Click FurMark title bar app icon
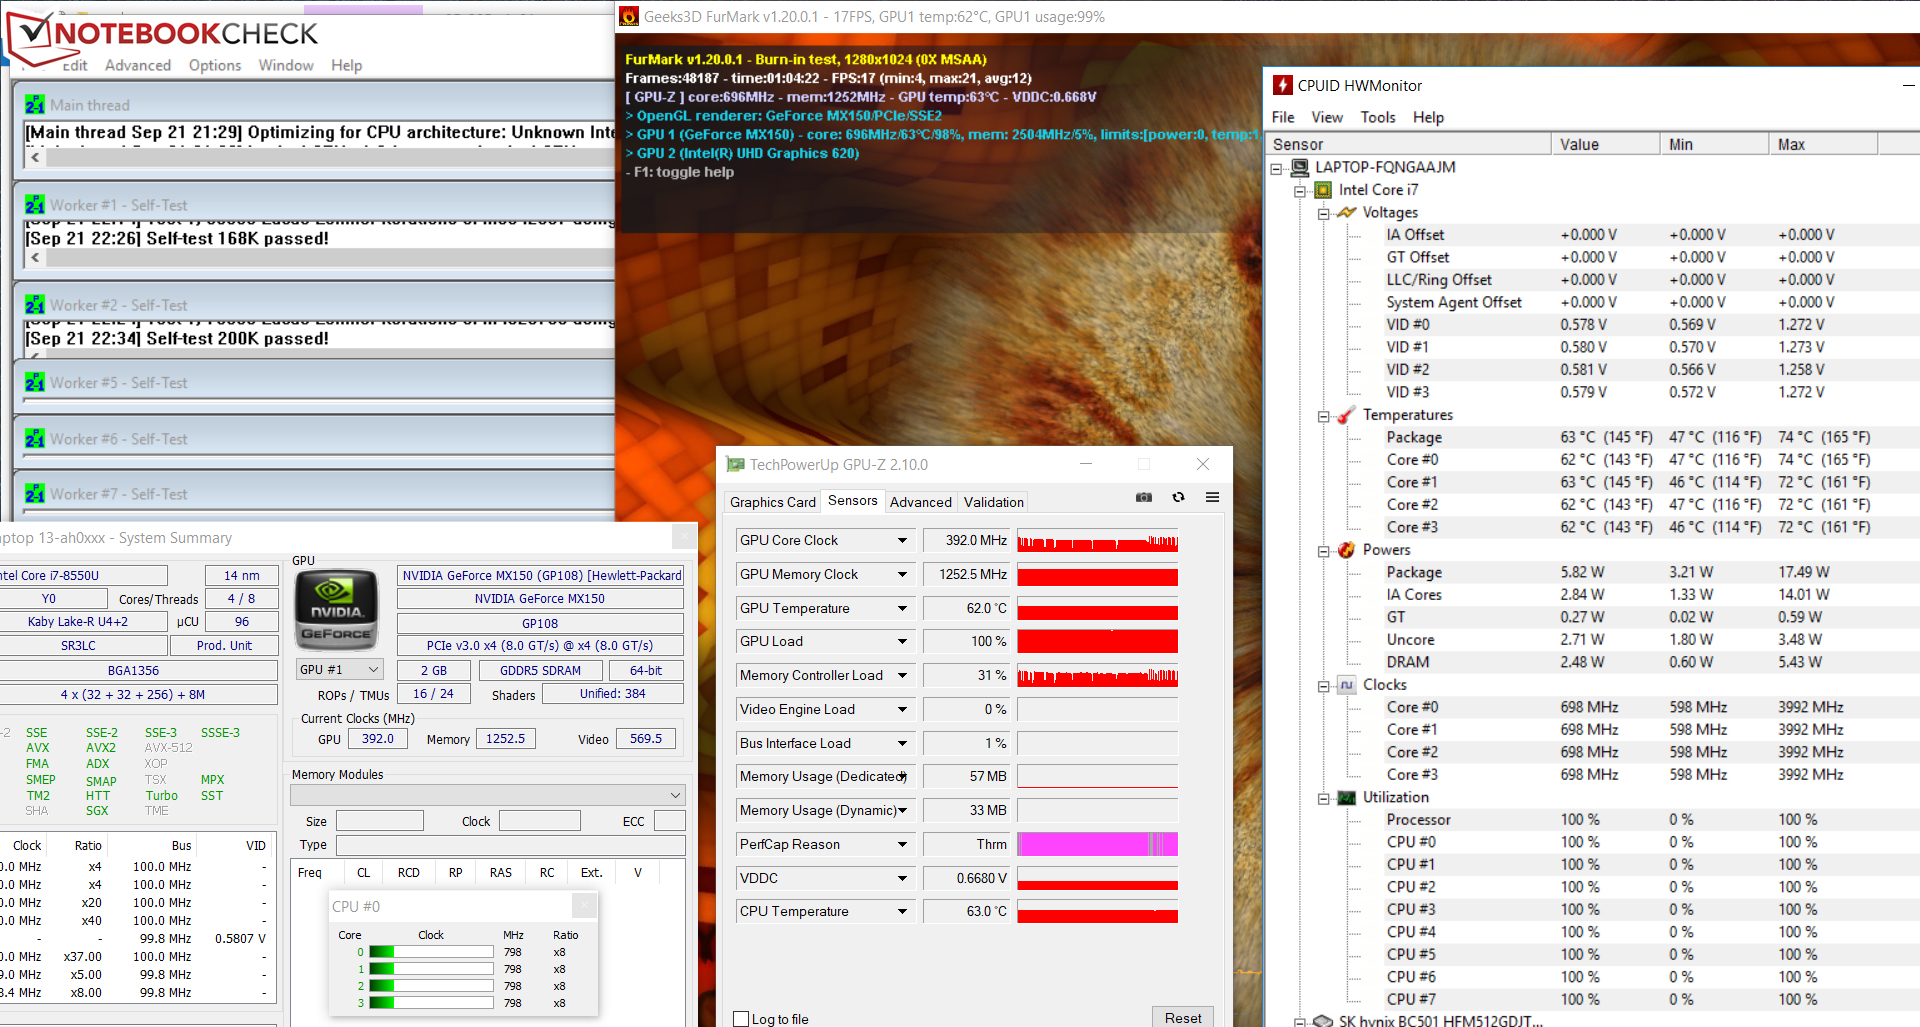 629,16
